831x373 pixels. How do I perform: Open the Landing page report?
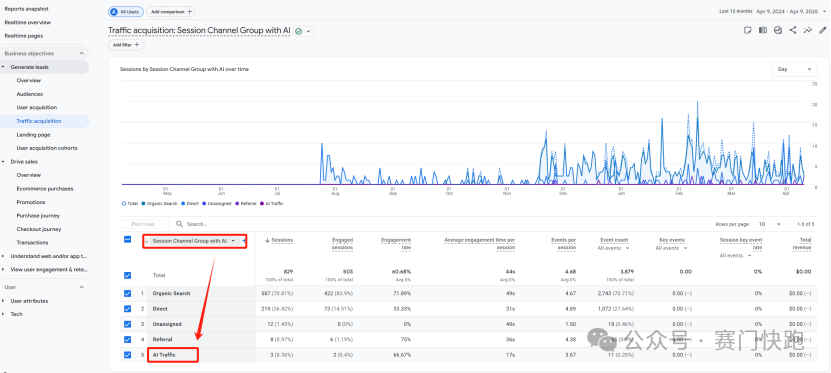33,135
